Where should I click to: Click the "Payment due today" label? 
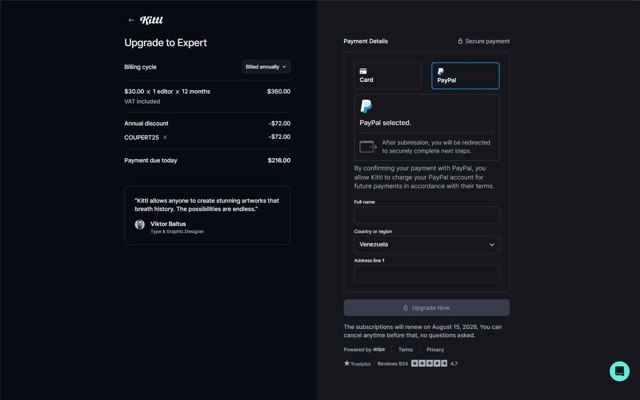[x=151, y=161]
